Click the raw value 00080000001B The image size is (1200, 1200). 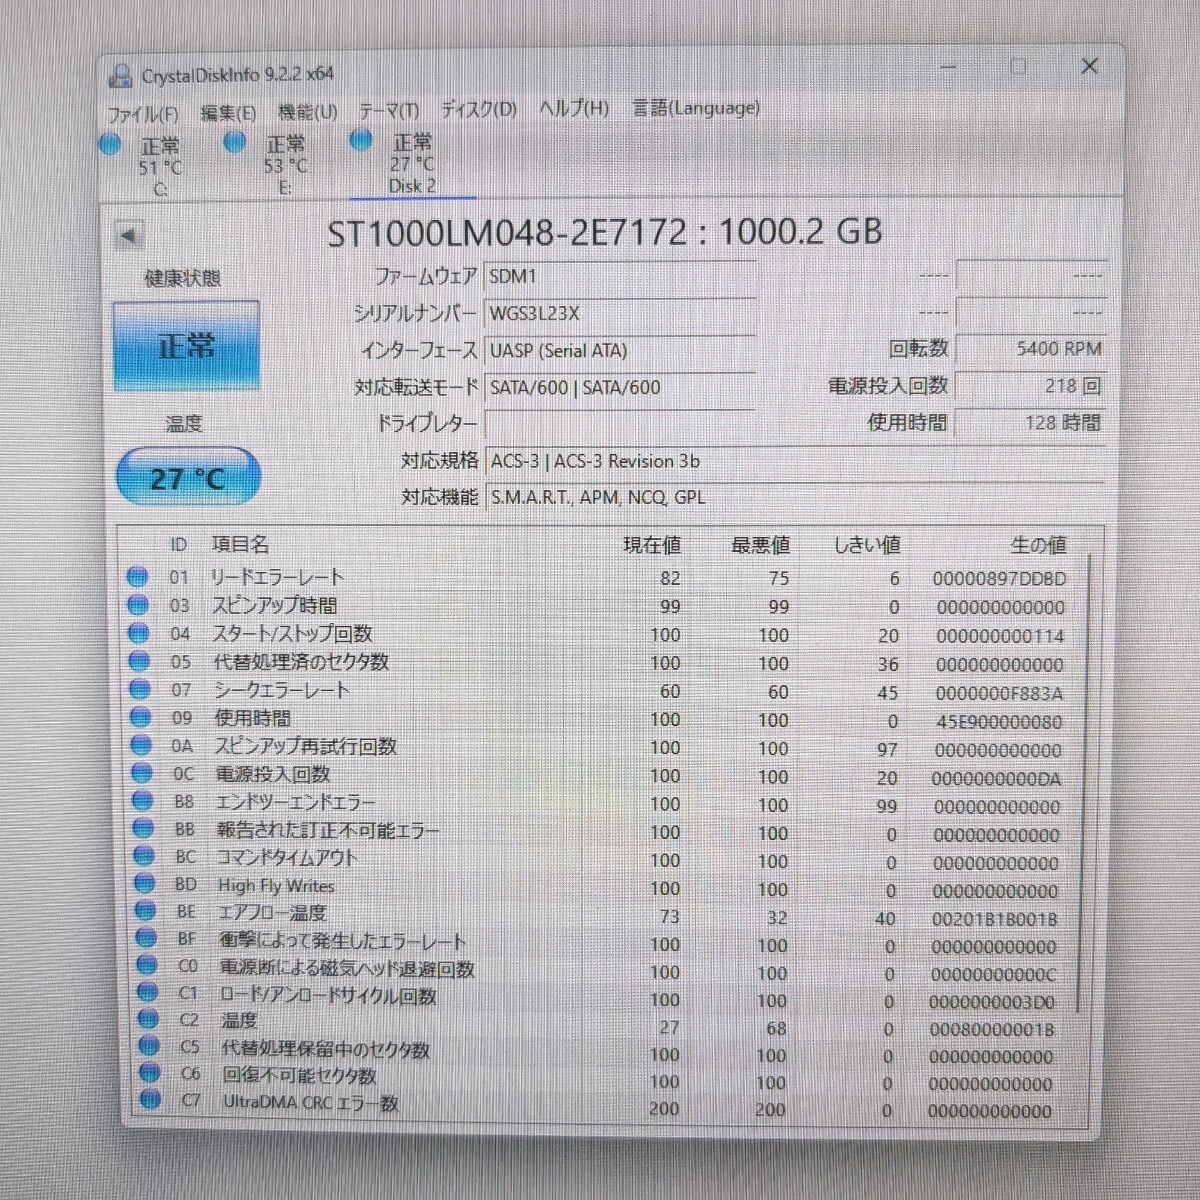[992, 1029]
